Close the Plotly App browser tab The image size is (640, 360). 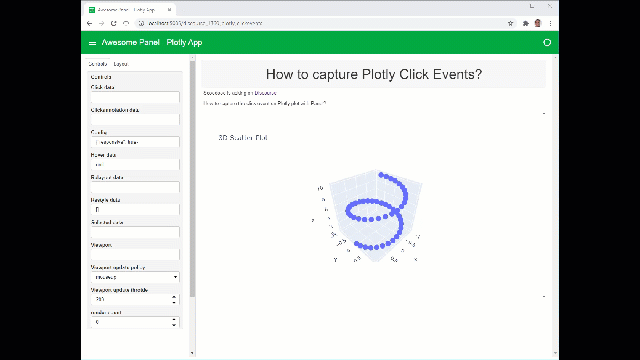tap(169, 9)
